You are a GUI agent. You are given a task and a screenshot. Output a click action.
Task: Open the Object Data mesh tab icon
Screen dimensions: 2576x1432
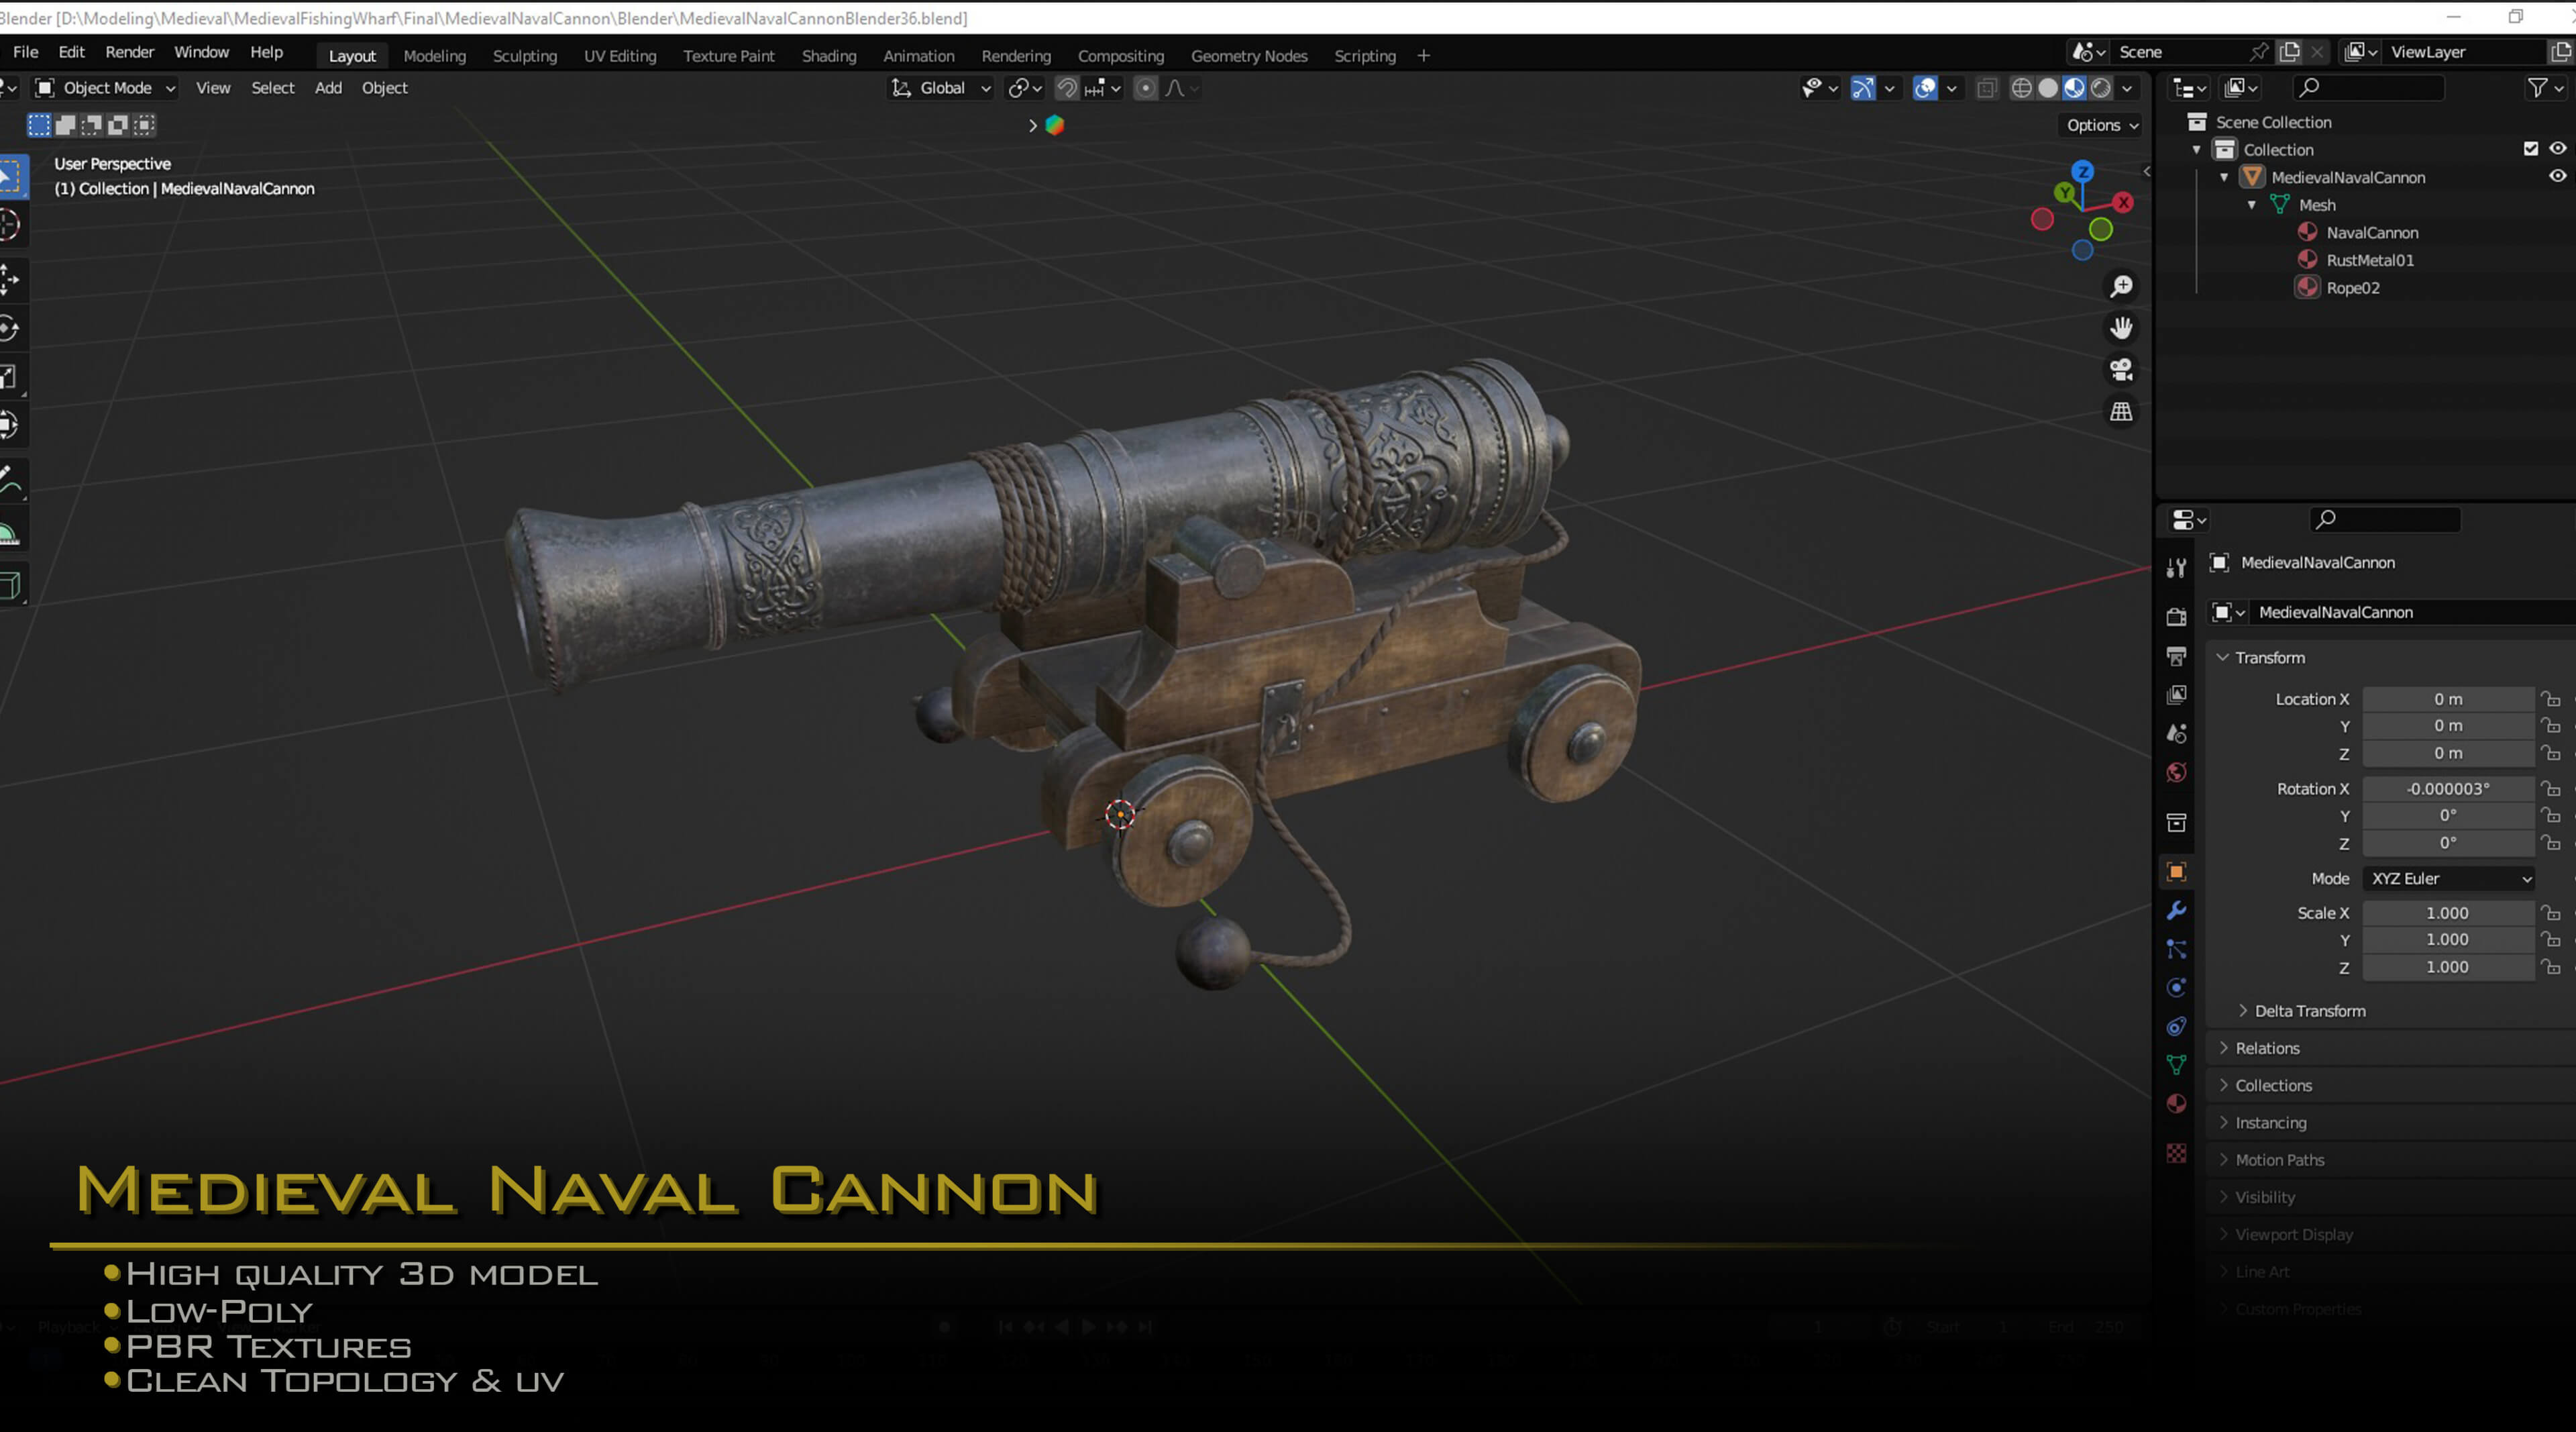click(2176, 1065)
